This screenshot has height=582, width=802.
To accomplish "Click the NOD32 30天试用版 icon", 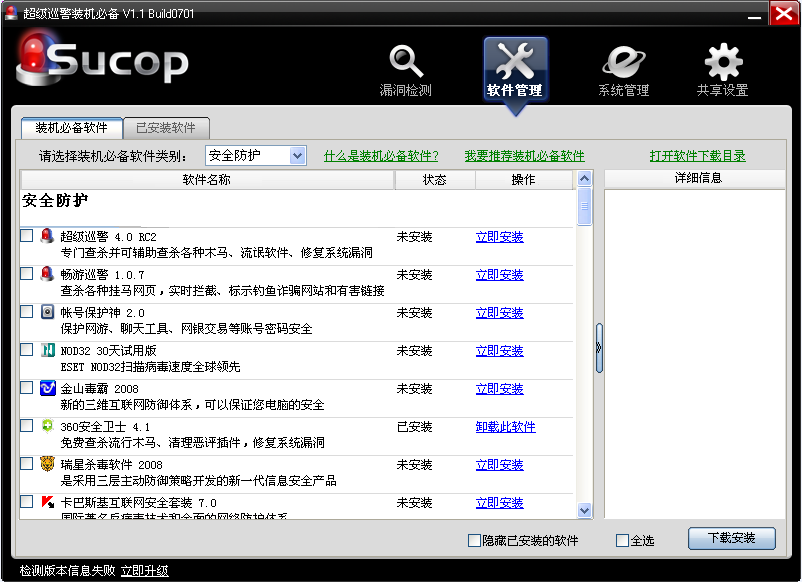I will pyautogui.click(x=47, y=350).
